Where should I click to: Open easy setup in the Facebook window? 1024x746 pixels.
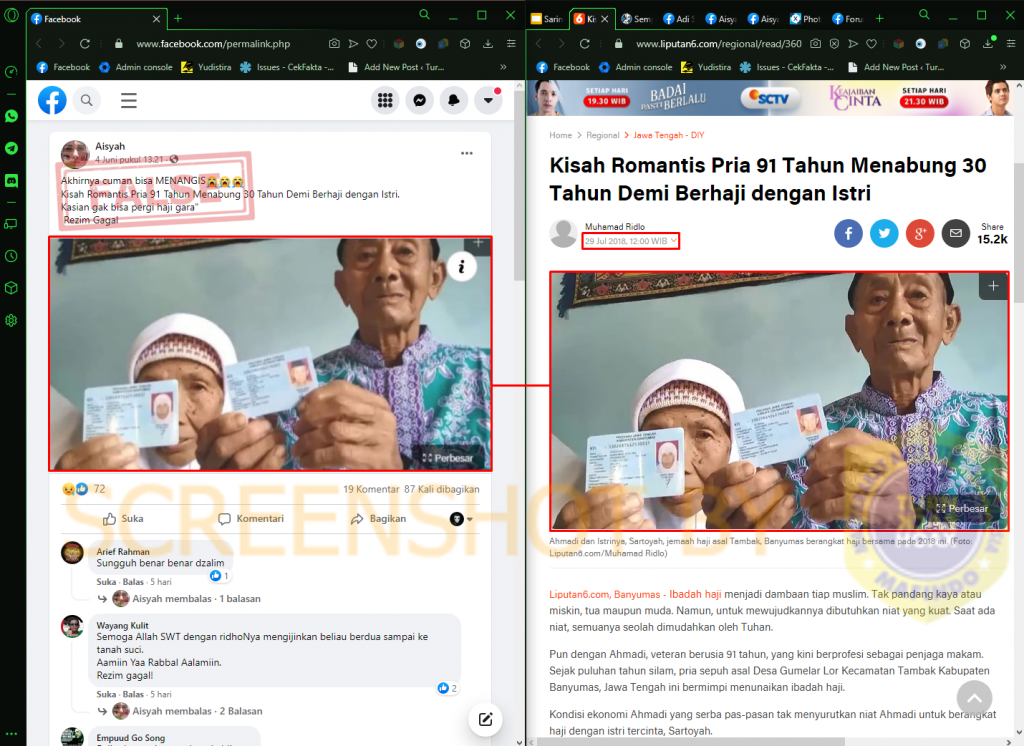click(x=511, y=44)
